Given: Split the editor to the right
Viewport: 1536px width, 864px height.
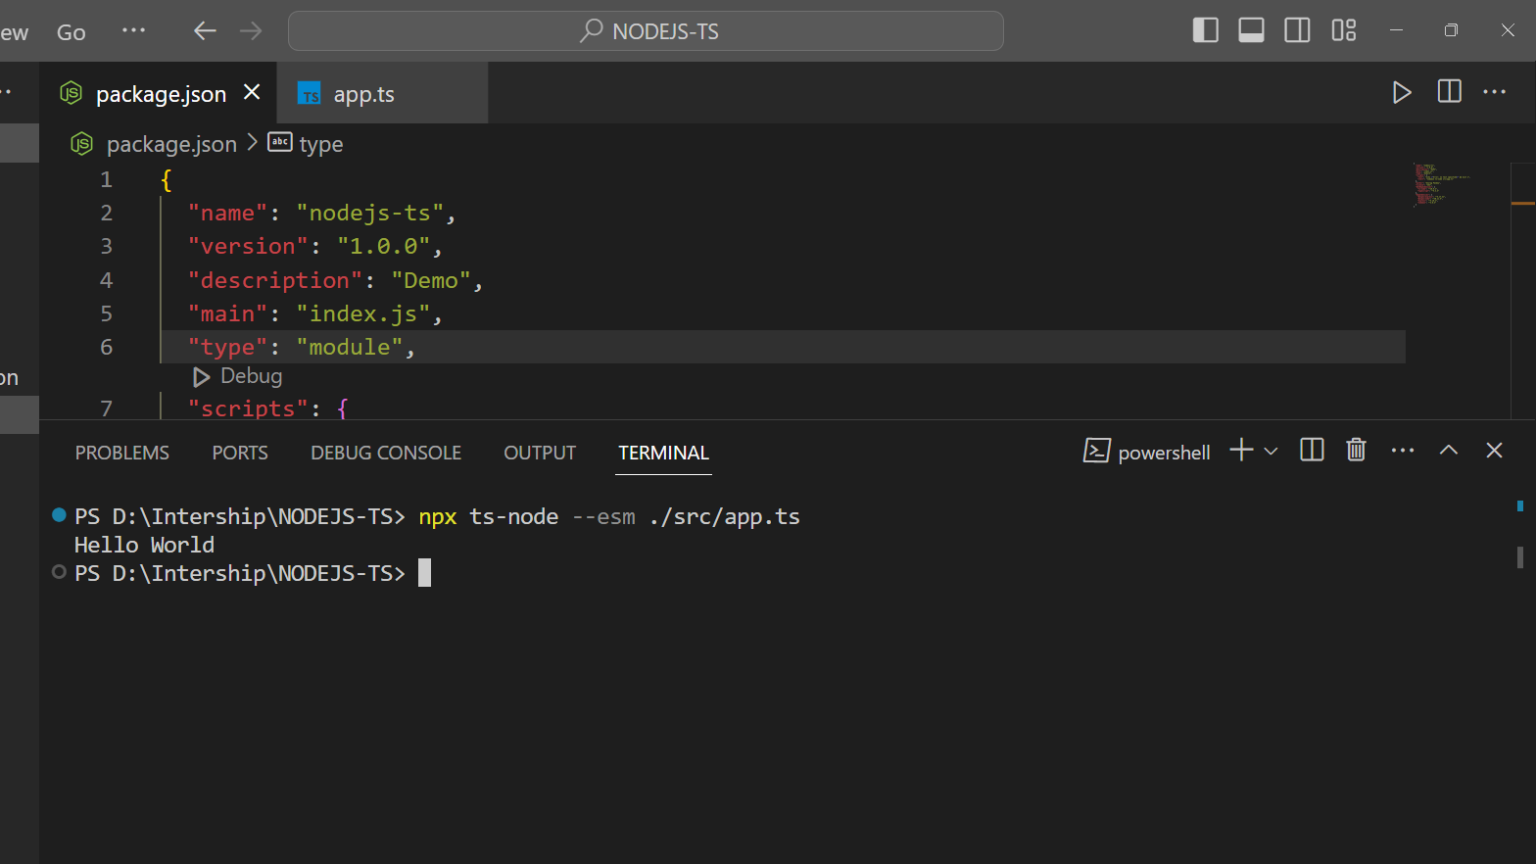Looking at the screenshot, I should click(1449, 92).
